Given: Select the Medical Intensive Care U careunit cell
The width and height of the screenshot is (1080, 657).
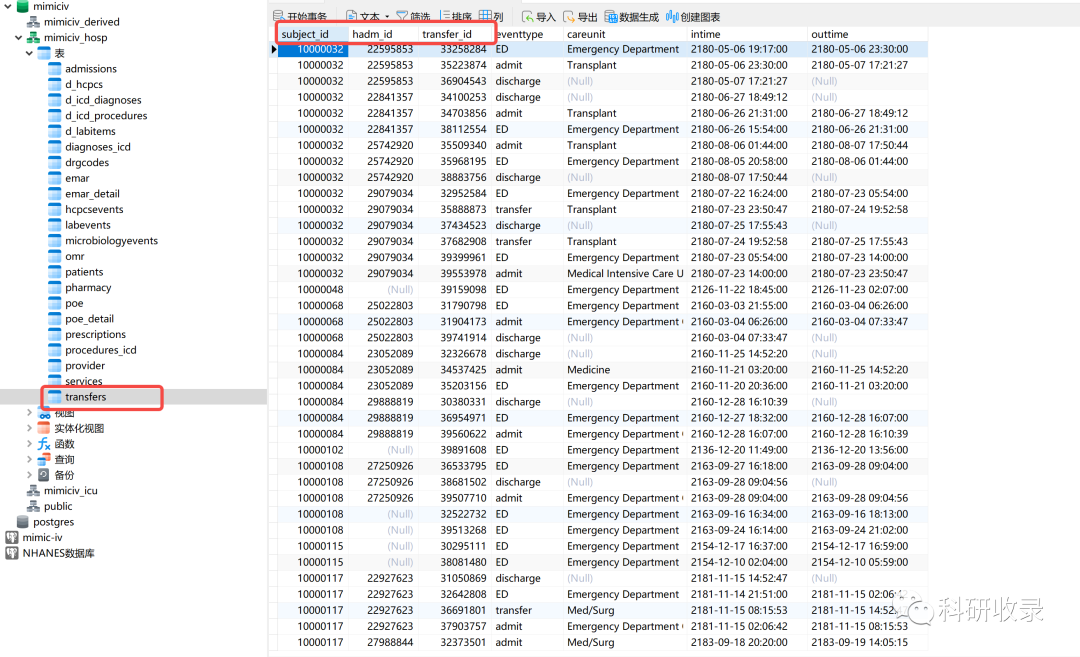Looking at the screenshot, I should click(625, 273).
